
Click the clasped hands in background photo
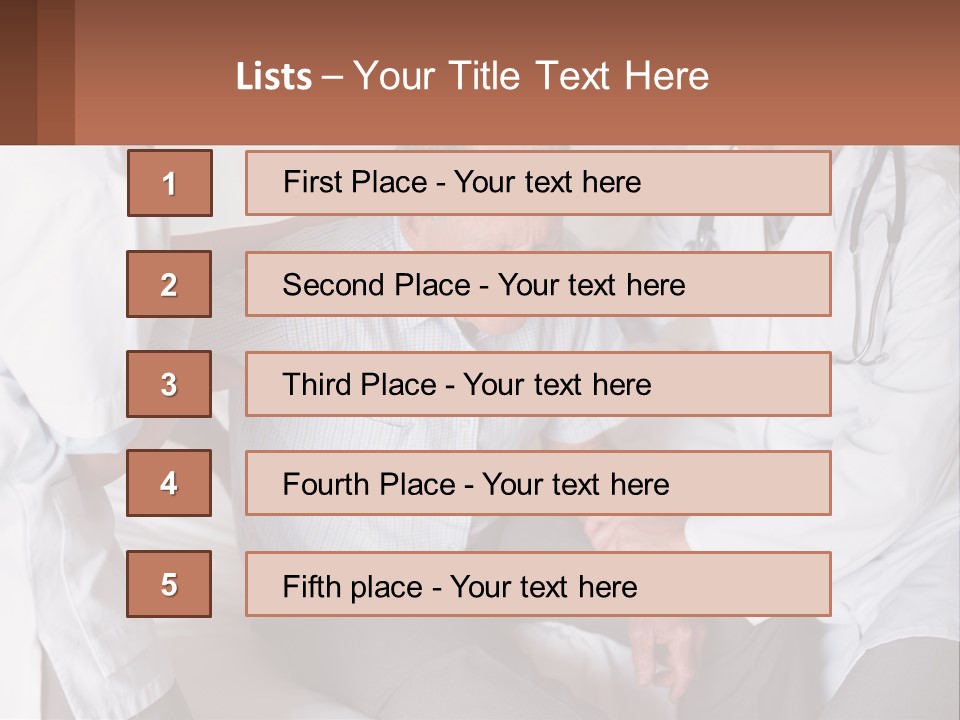(650, 640)
